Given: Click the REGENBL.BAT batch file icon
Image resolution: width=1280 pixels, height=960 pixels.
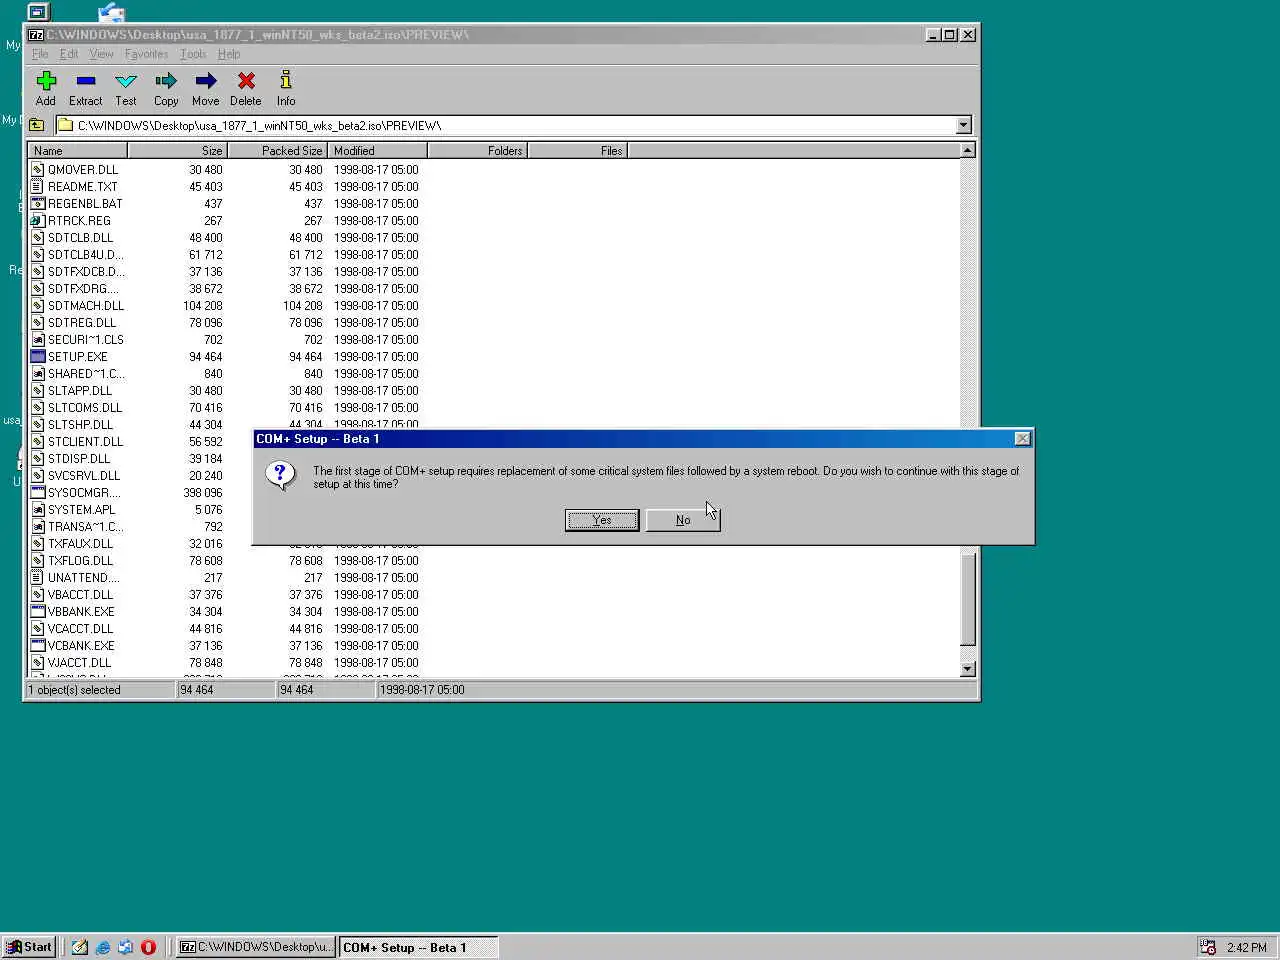Looking at the screenshot, I should (38, 203).
